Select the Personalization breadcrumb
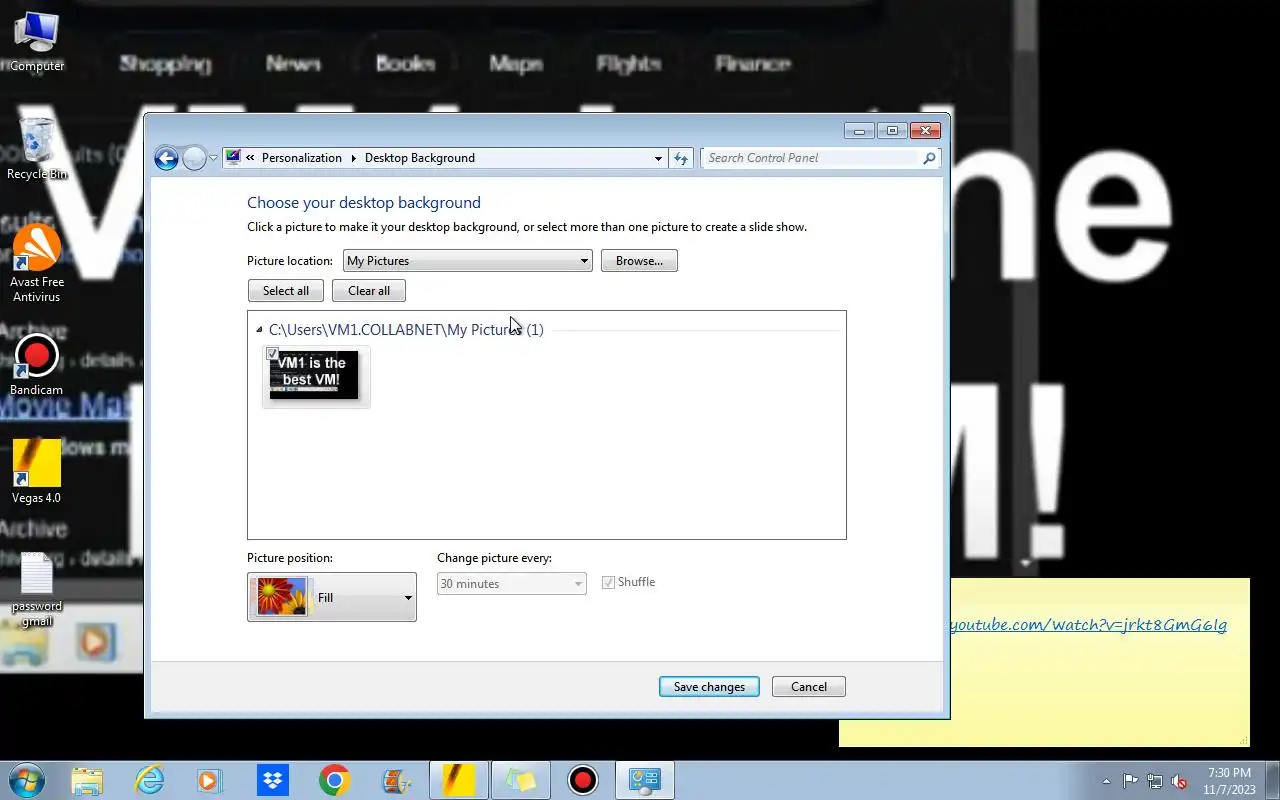This screenshot has height=800, width=1280. click(x=301, y=158)
